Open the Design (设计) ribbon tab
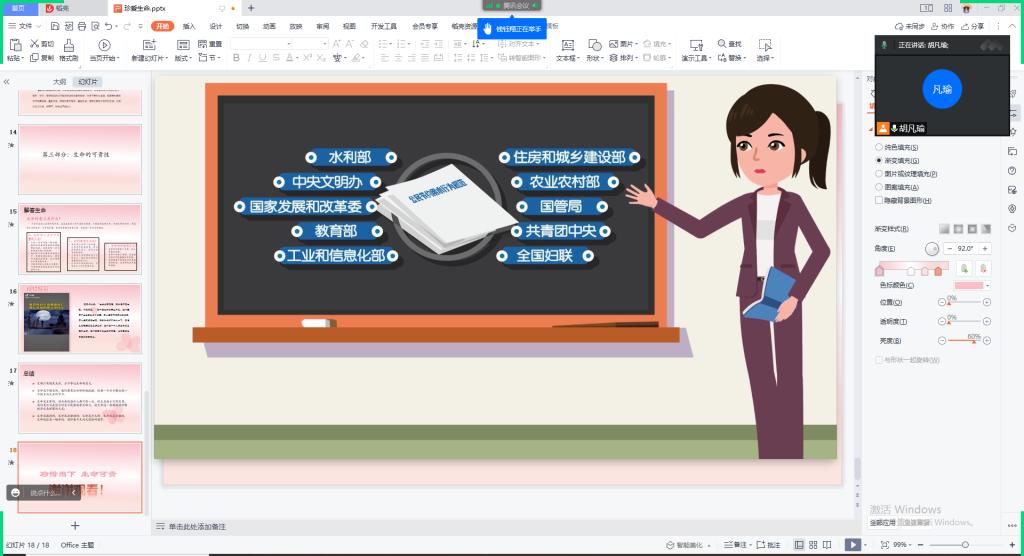Image resolution: width=1024 pixels, height=556 pixels. tap(216, 26)
